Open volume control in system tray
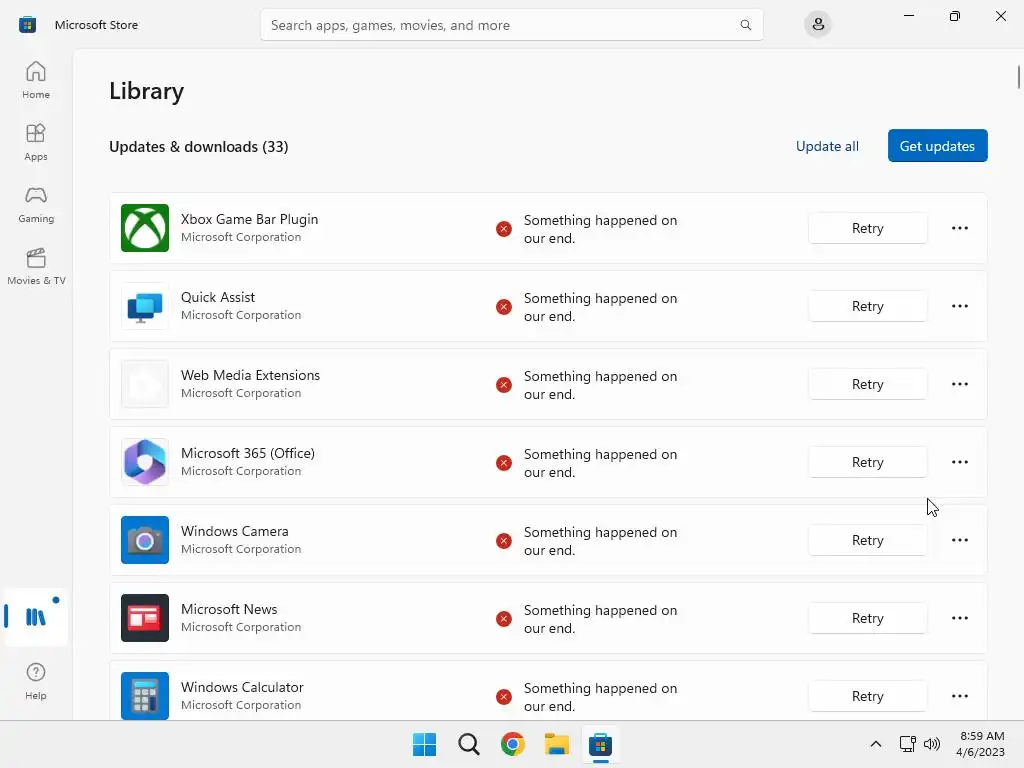 tap(932, 744)
